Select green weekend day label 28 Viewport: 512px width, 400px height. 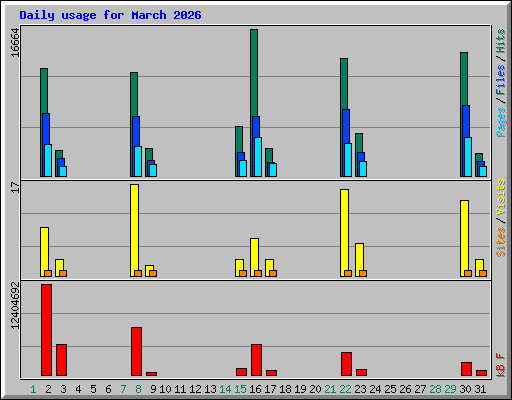pos(435,389)
